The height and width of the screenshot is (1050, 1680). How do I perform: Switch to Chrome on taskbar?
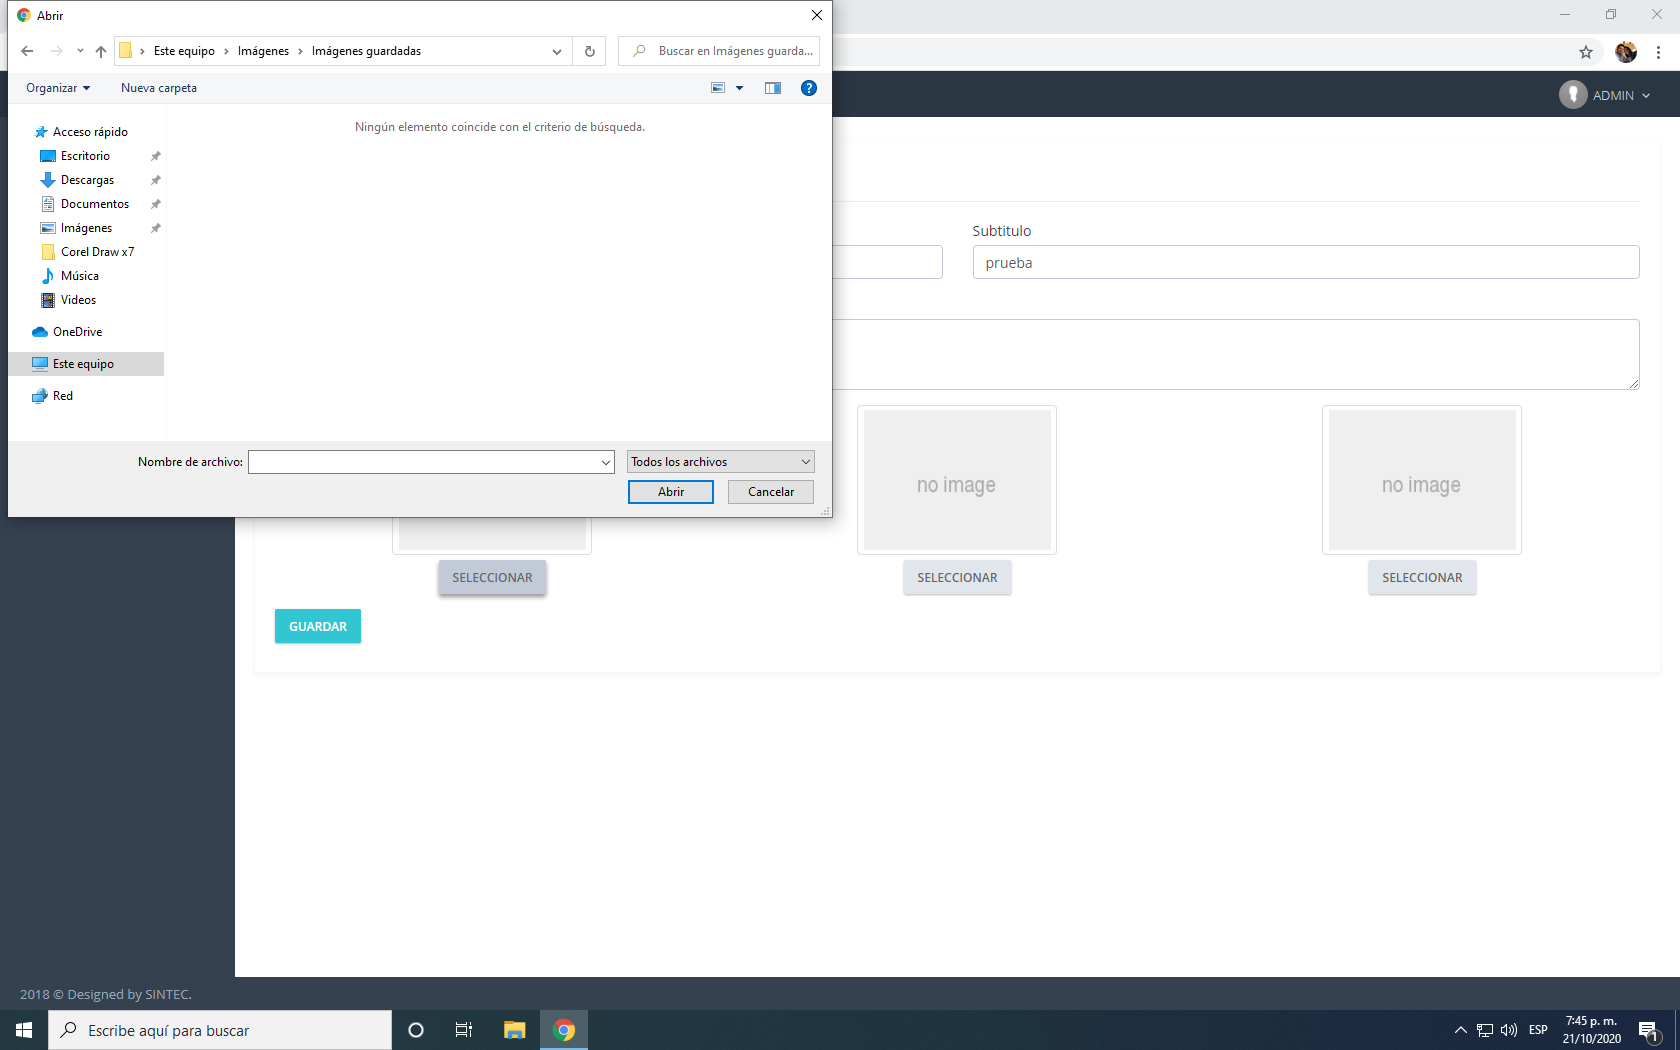[564, 1030]
